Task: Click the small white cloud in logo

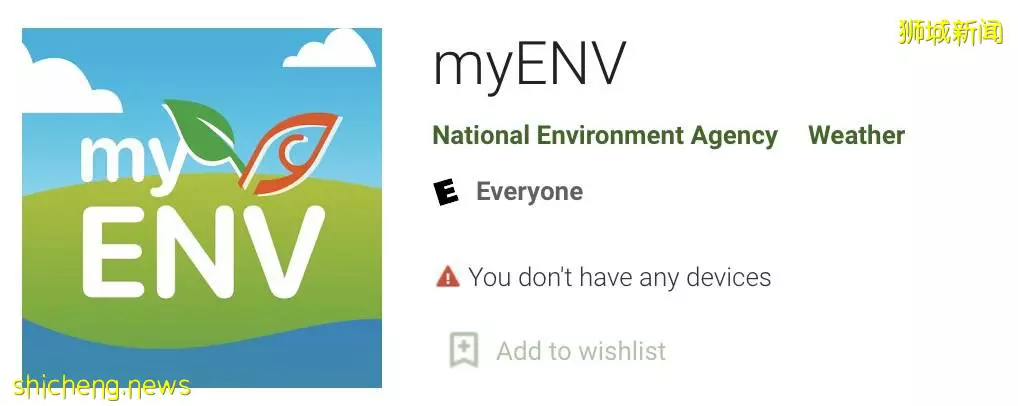Action: tap(329, 50)
